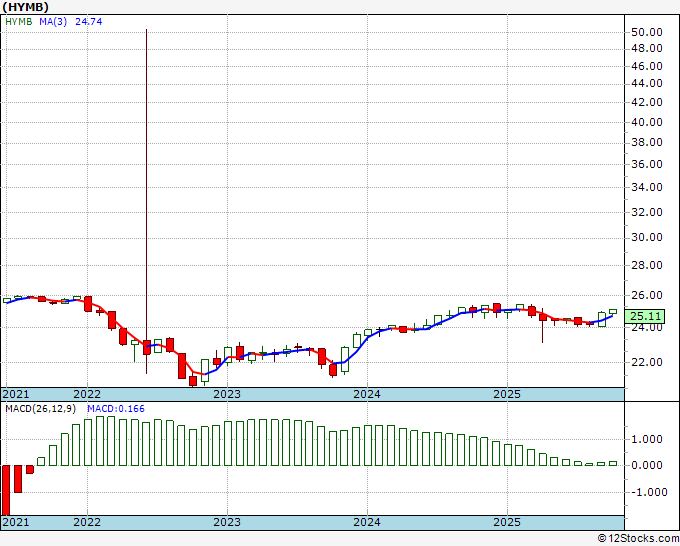Click 2022 on the price chart timeline
Image resolution: width=680 pixels, height=546 pixels.
87,394
